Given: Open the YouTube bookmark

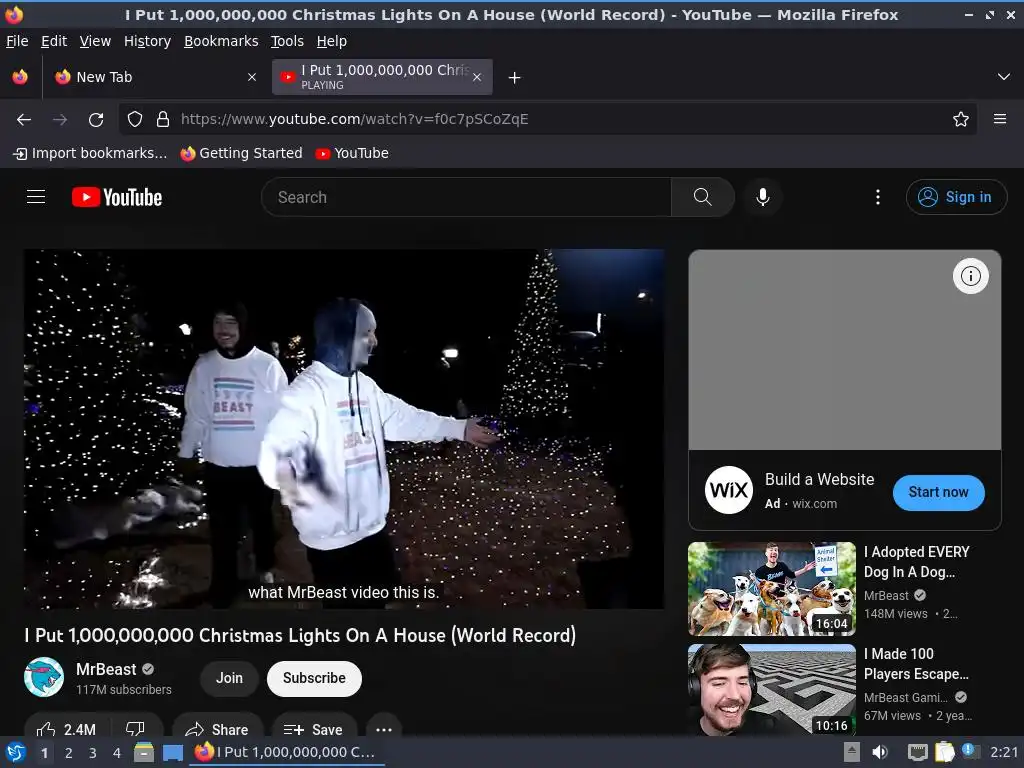Looking at the screenshot, I should (x=352, y=153).
